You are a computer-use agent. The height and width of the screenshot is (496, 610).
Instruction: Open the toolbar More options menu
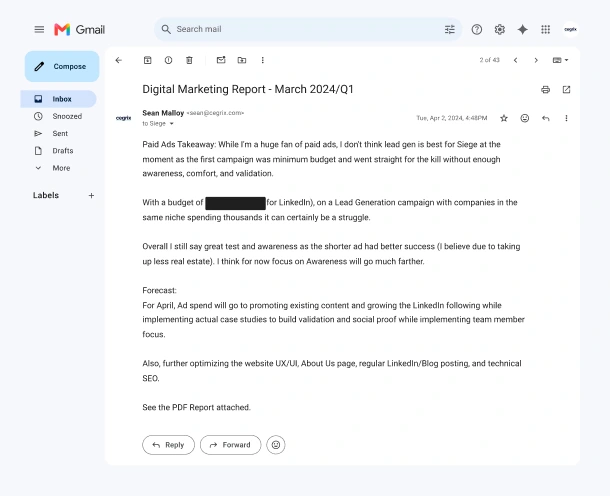click(x=263, y=60)
